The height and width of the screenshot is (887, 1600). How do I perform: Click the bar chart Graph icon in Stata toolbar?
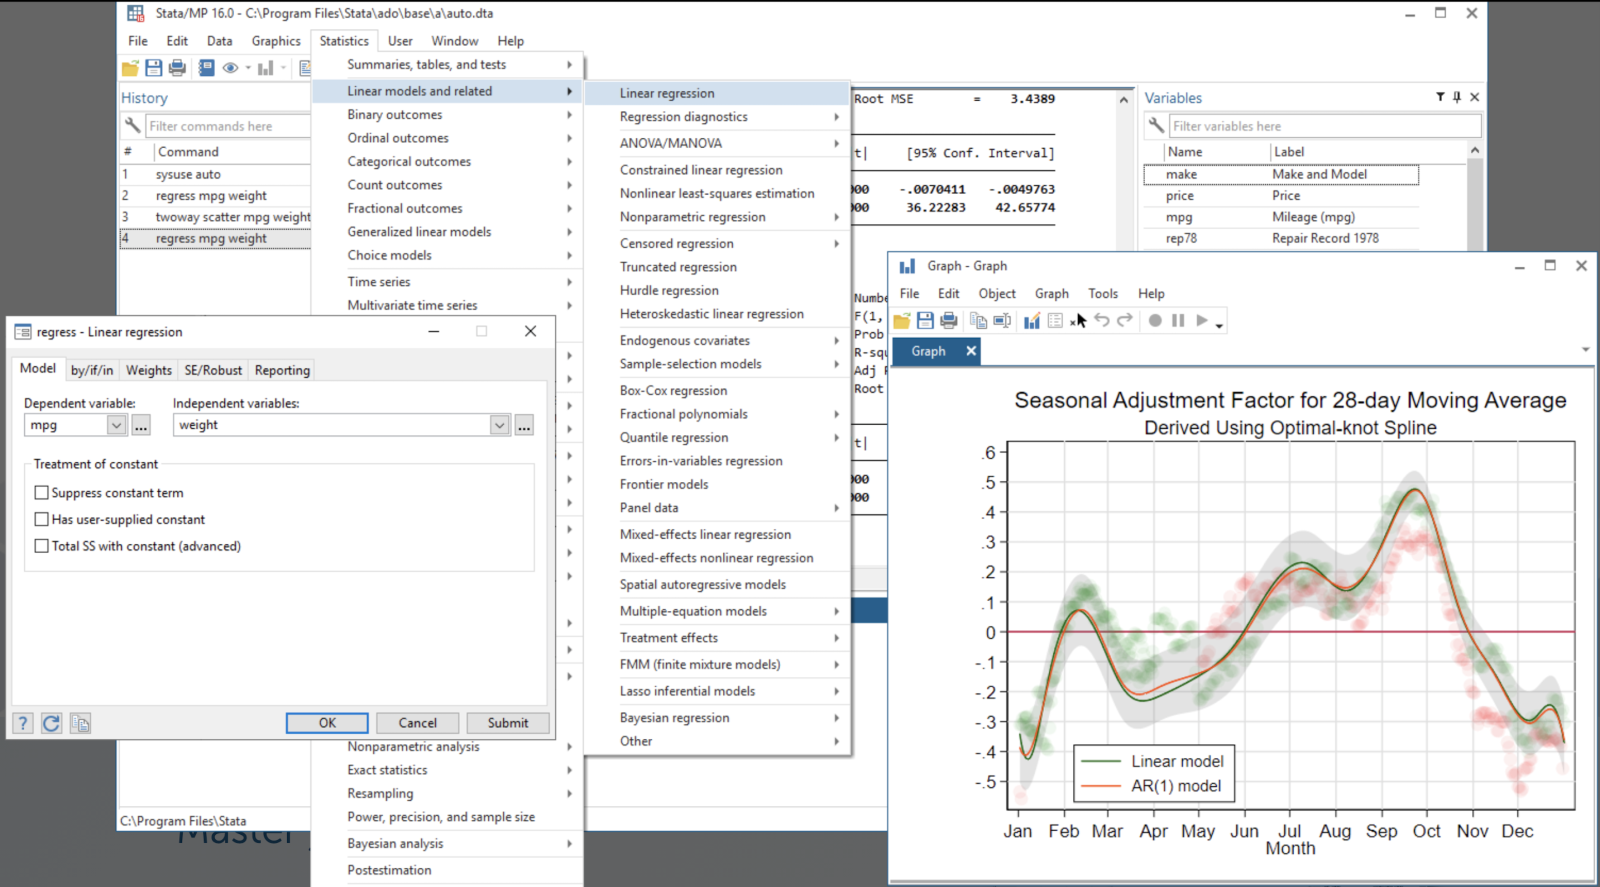point(265,68)
